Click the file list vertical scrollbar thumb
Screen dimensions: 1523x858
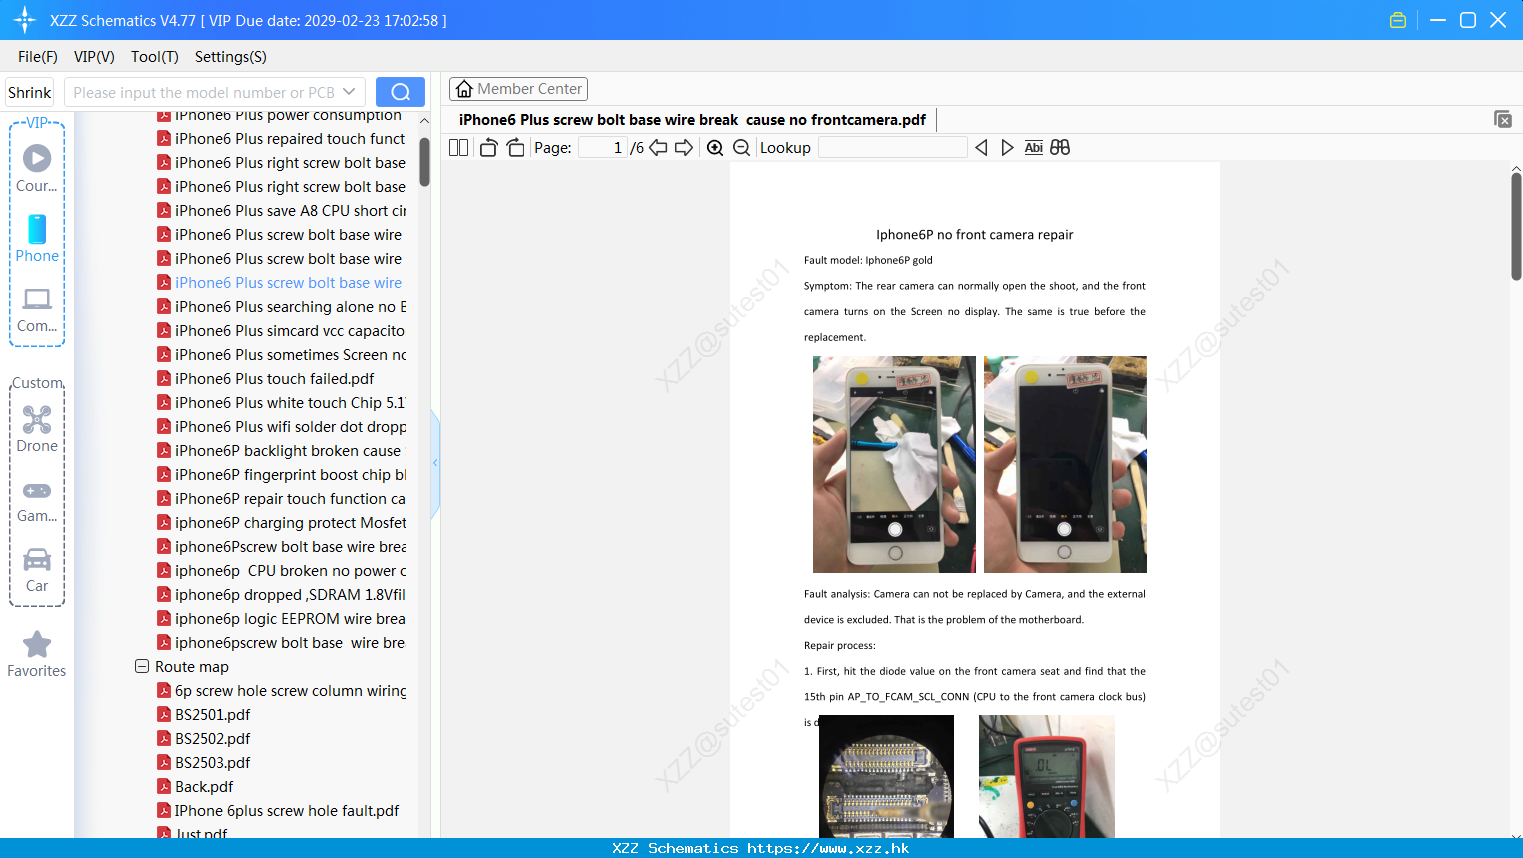pos(424,161)
